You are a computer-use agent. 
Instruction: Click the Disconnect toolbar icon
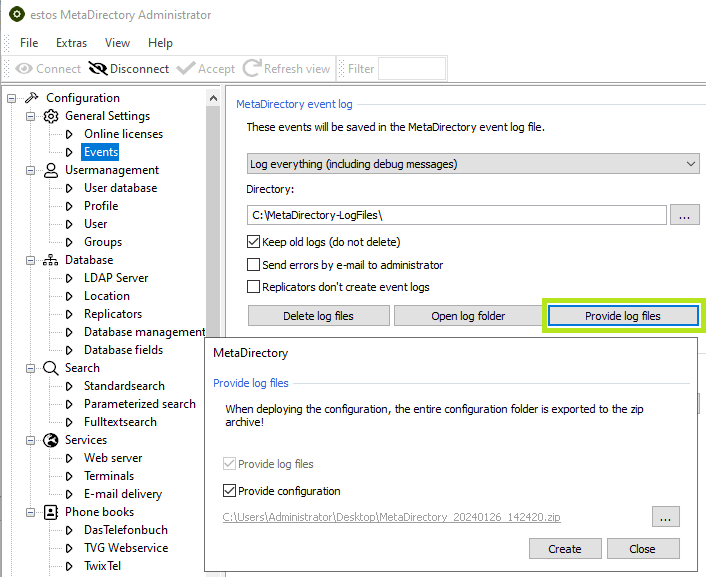click(98, 69)
